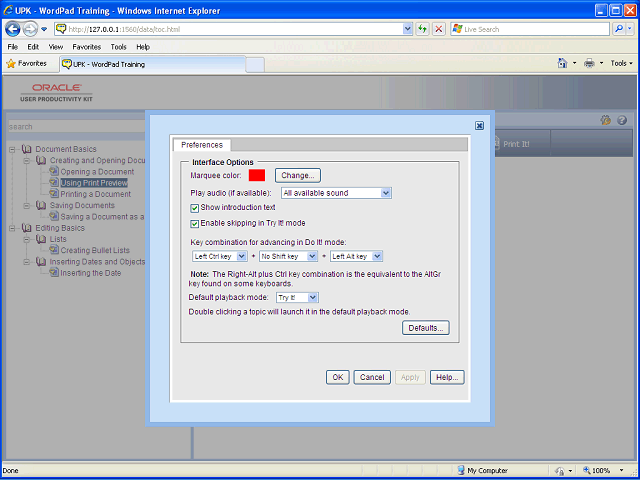Close the Preferences dialog with X icon

pos(480,126)
